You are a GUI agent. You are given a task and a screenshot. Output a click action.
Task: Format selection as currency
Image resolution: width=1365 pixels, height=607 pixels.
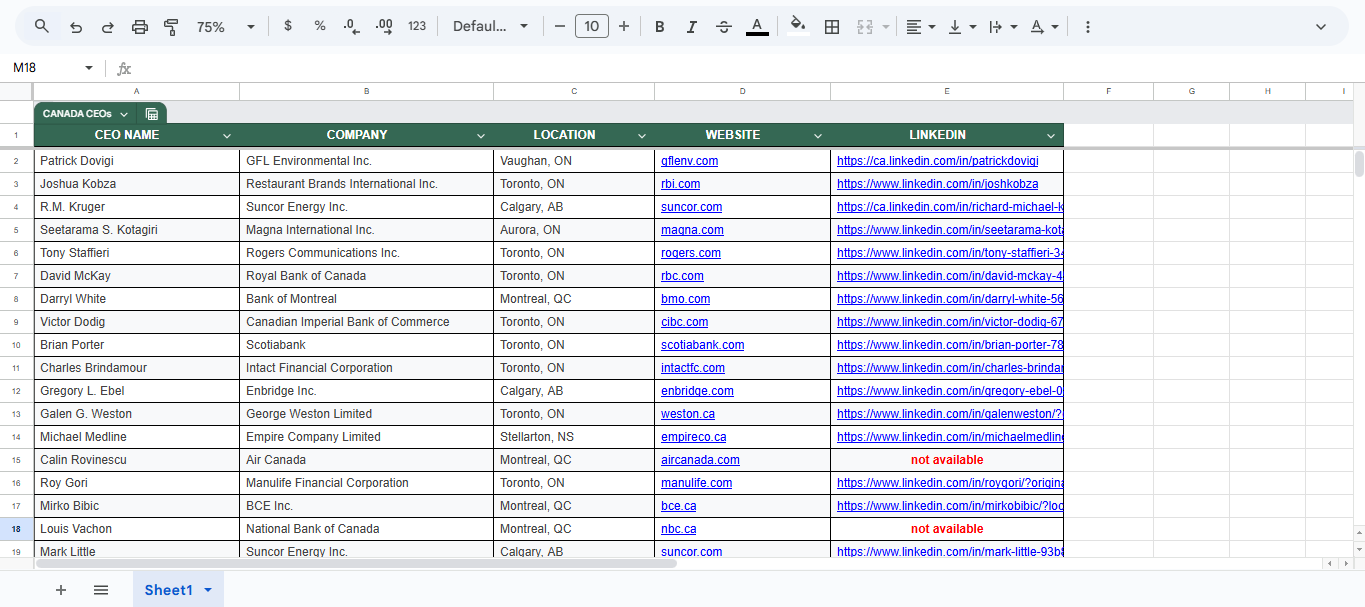pyautogui.click(x=288, y=26)
